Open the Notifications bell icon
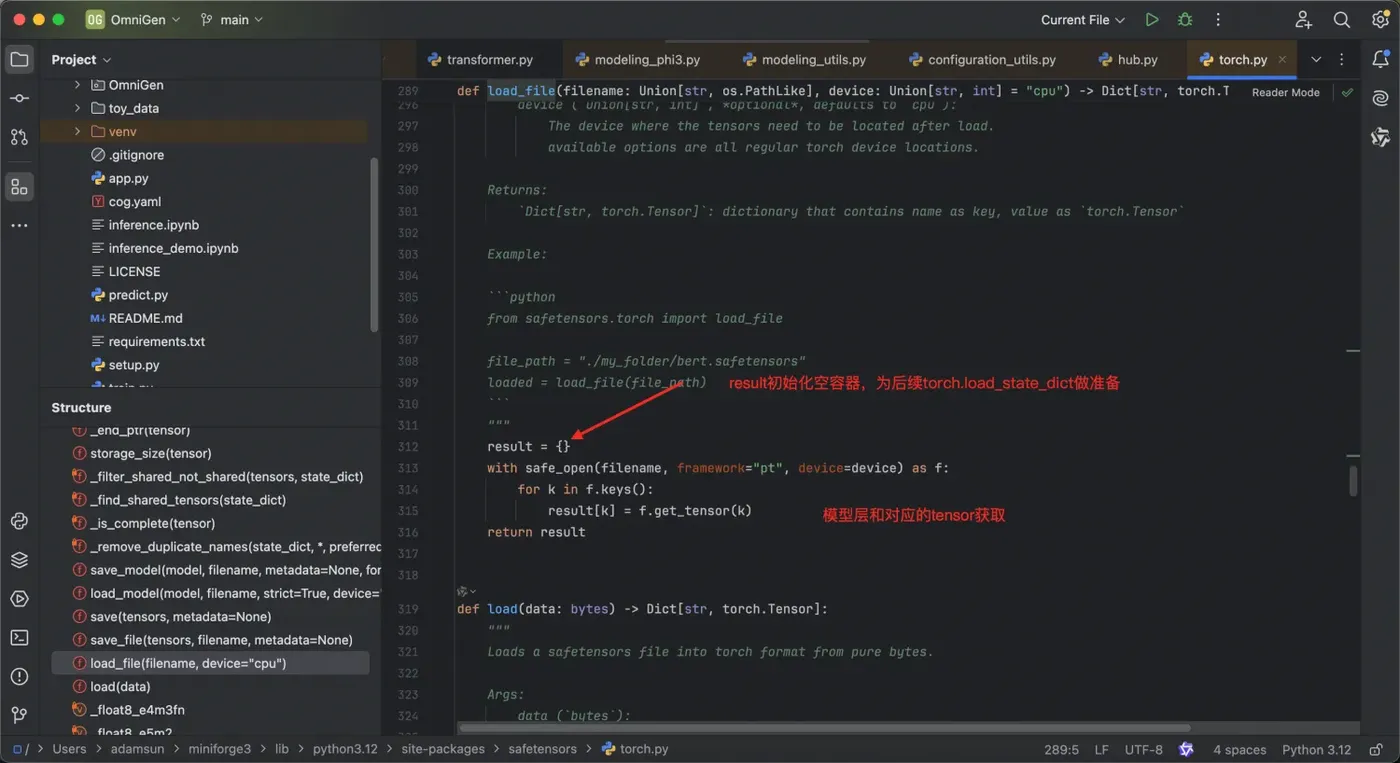1400x763 pixels. pyautogui.click(x=1381, y=59)
